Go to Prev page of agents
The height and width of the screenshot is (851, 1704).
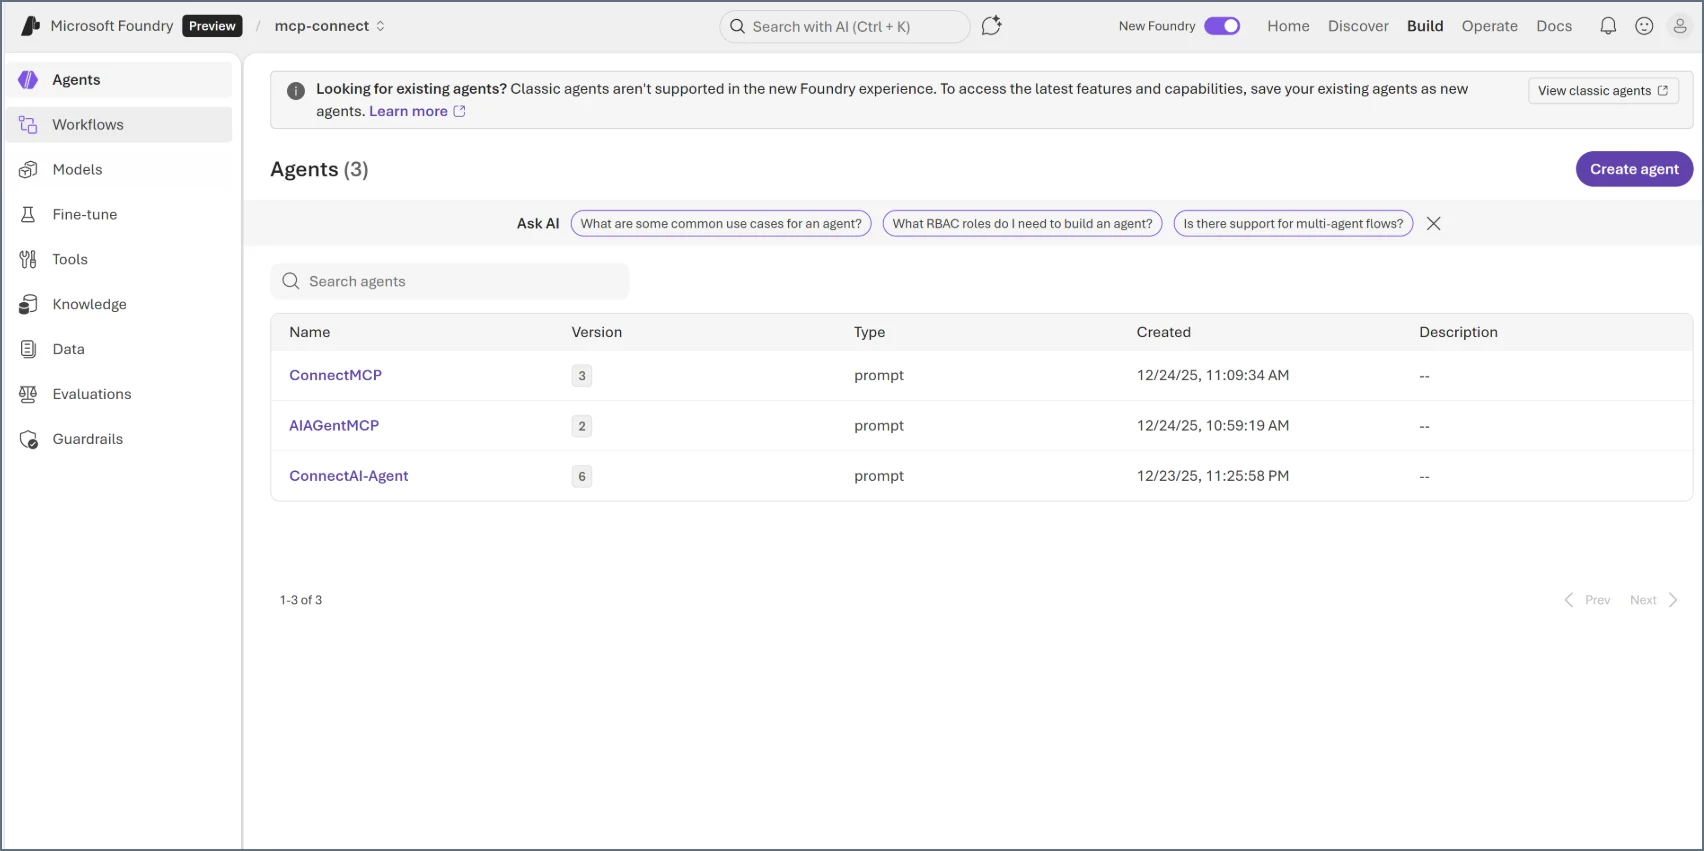point(1587,600)
